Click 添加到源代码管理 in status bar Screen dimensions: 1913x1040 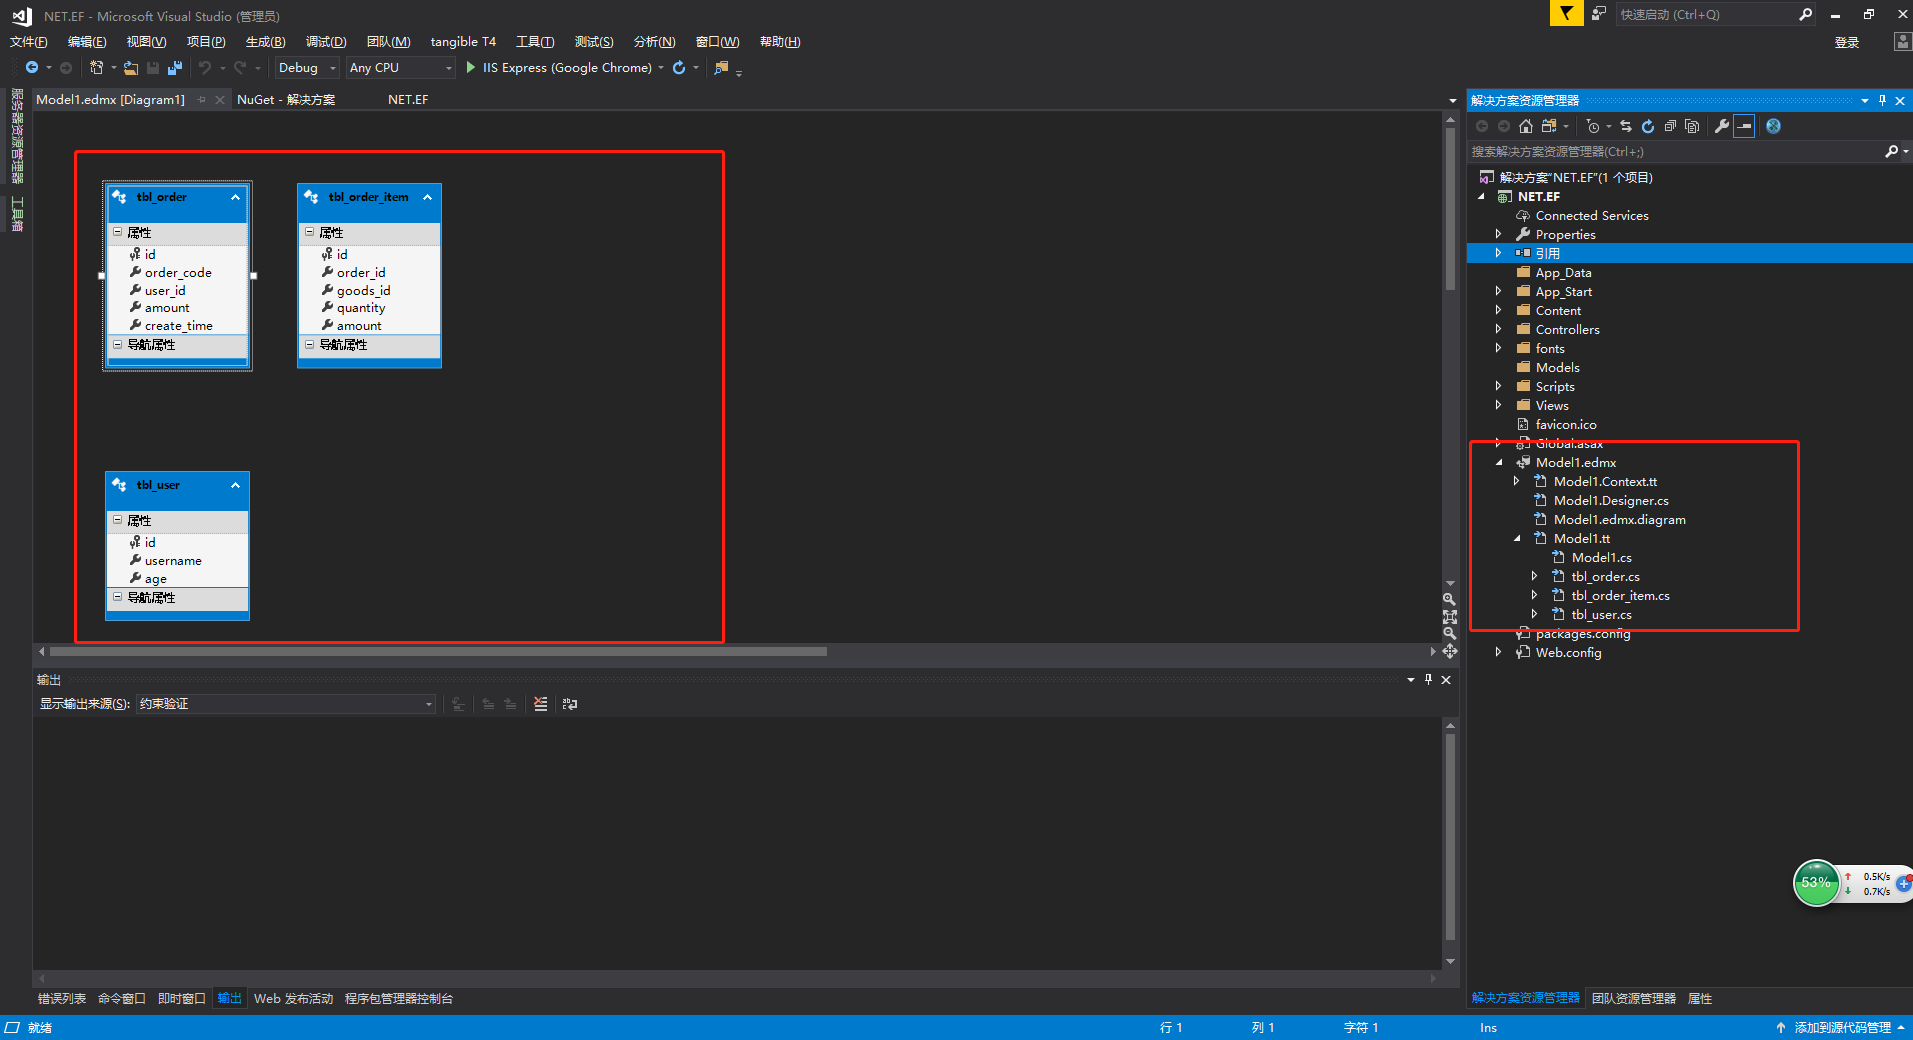pyautogui.click(x=1842, y=1028)
